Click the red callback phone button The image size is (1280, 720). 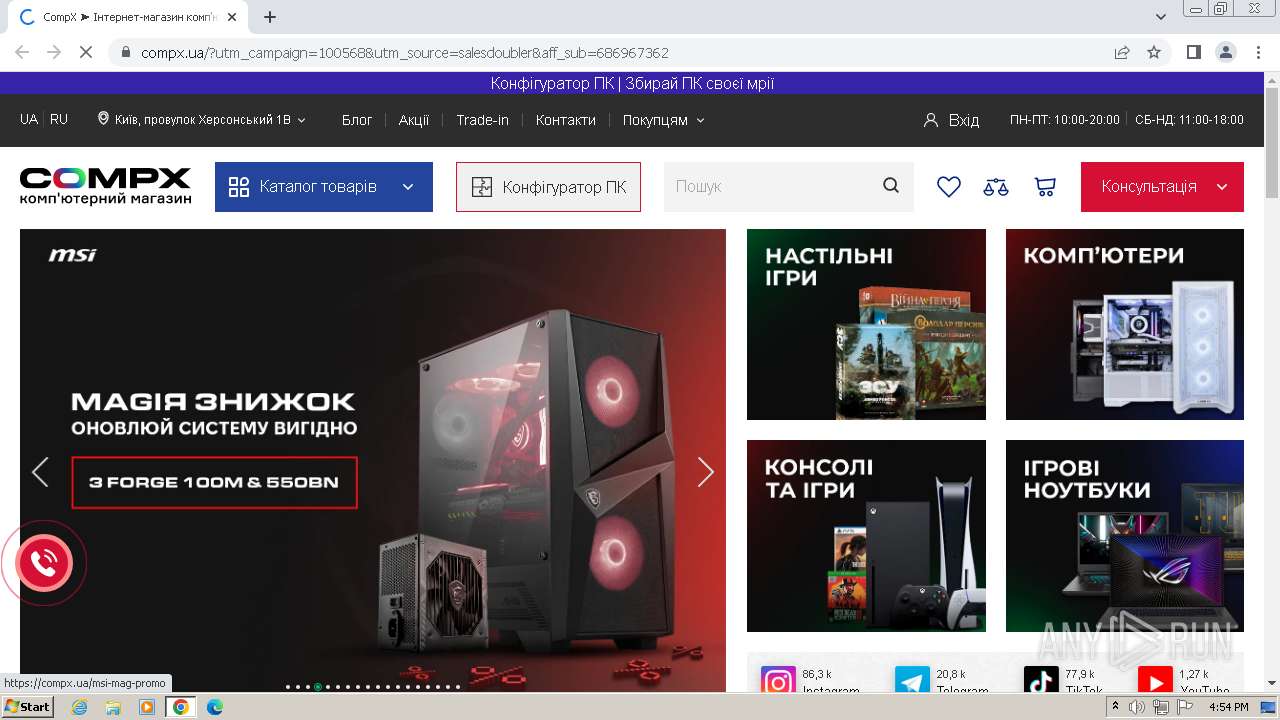[43, 564]
